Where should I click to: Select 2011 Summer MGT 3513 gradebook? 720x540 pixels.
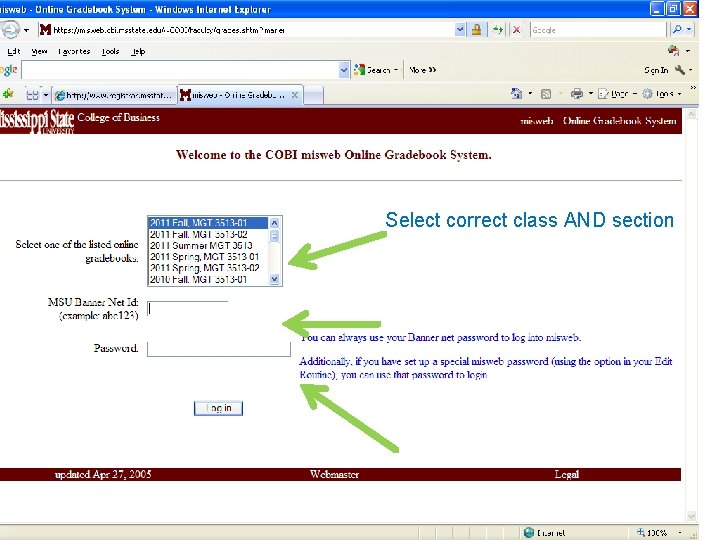[208, 245]
